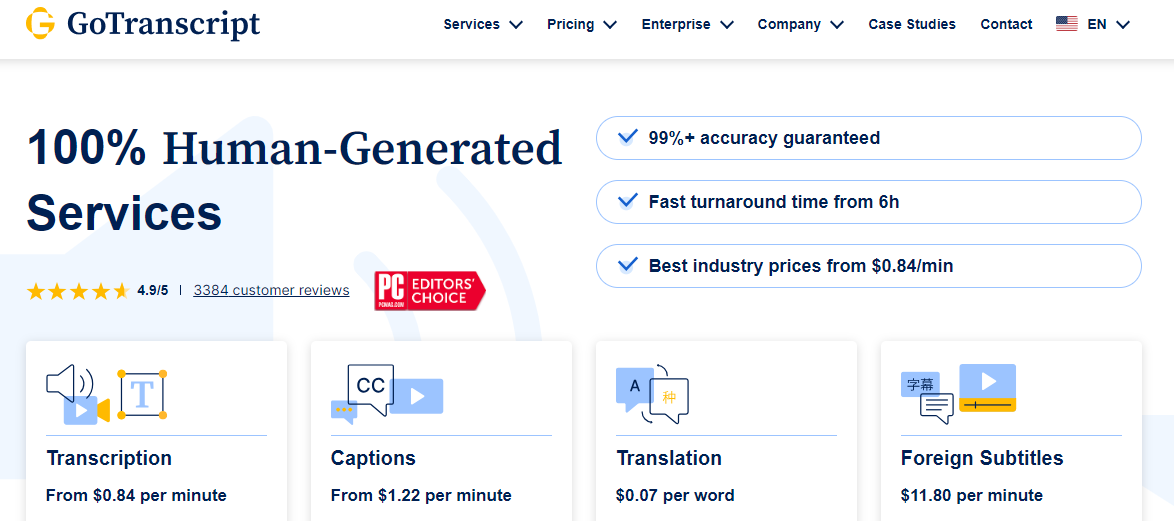Open the Pricing dropdown chevron
Image resolution: width=1174 pixels, height=521 pixels.
tap(610, 24)
